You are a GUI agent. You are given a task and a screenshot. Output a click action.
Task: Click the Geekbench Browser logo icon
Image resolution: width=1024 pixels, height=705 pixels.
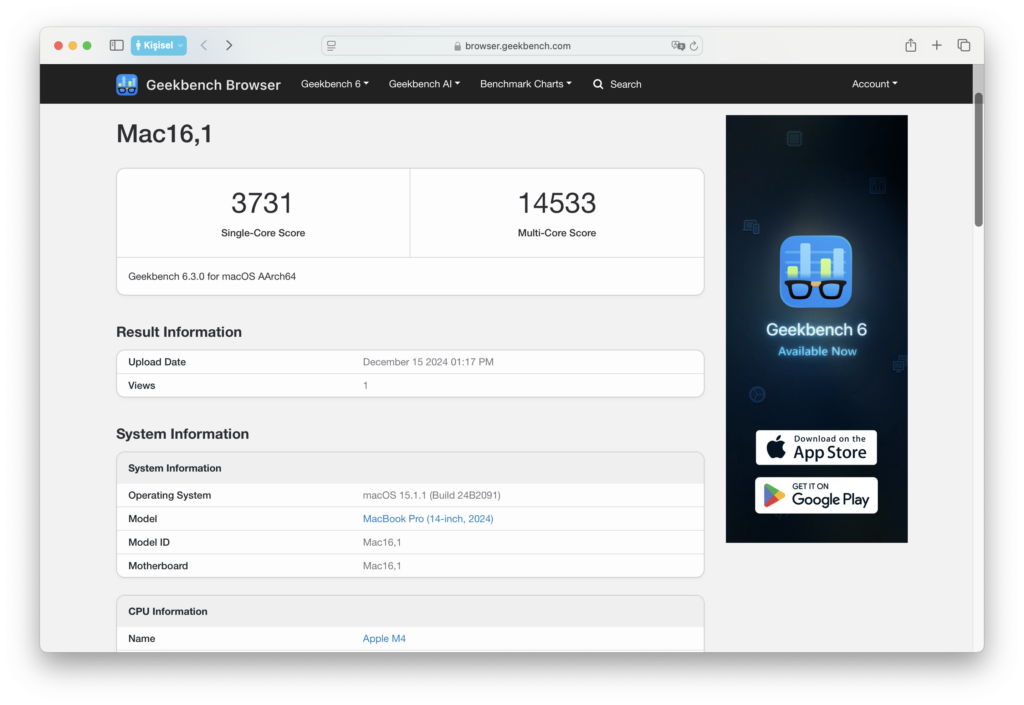(x=127, y=85)
